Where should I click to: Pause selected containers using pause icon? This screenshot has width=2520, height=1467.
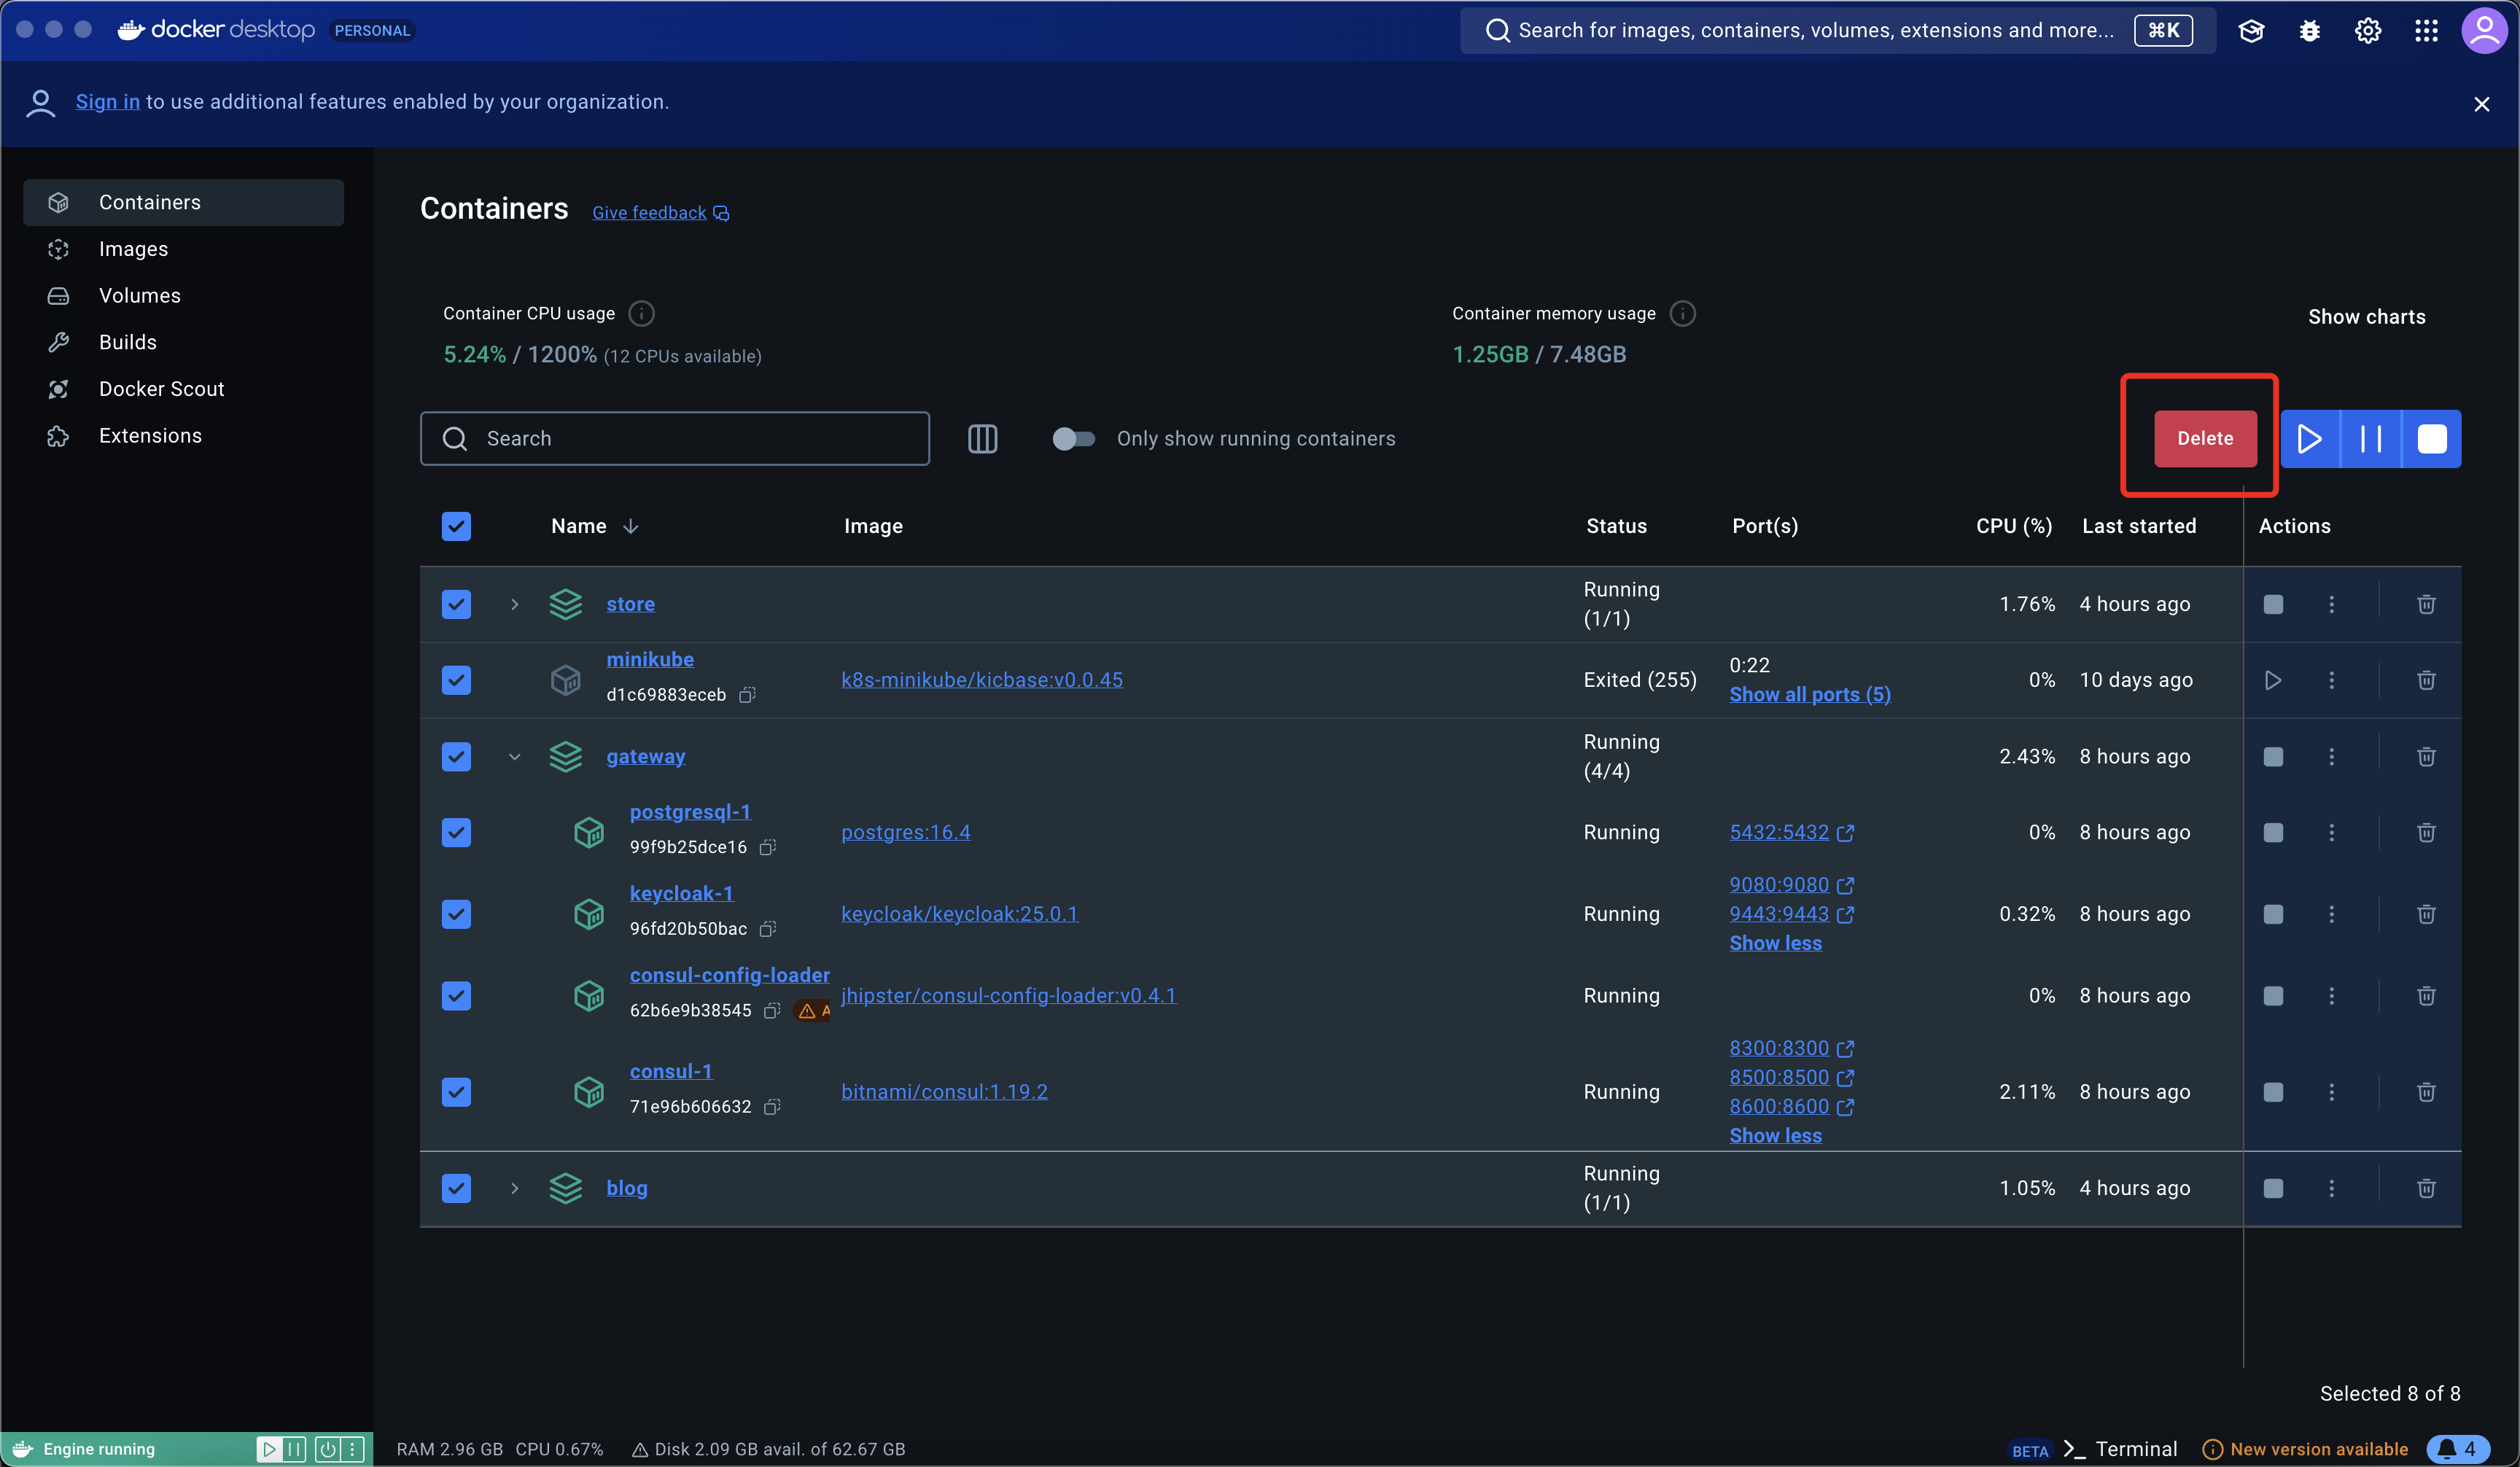click(2370, 438)
